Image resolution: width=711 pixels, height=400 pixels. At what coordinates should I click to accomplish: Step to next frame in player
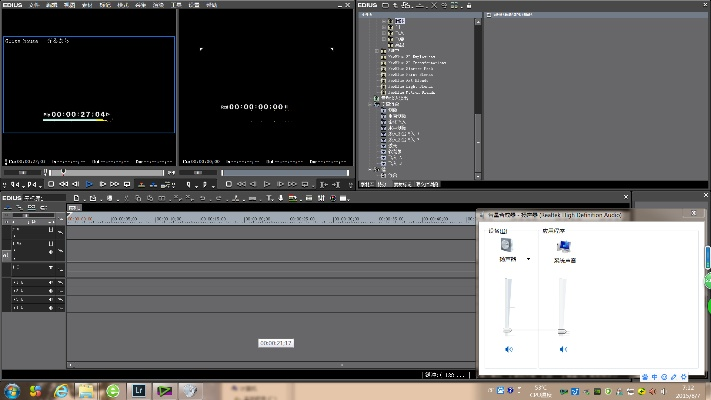coord(102,184)
